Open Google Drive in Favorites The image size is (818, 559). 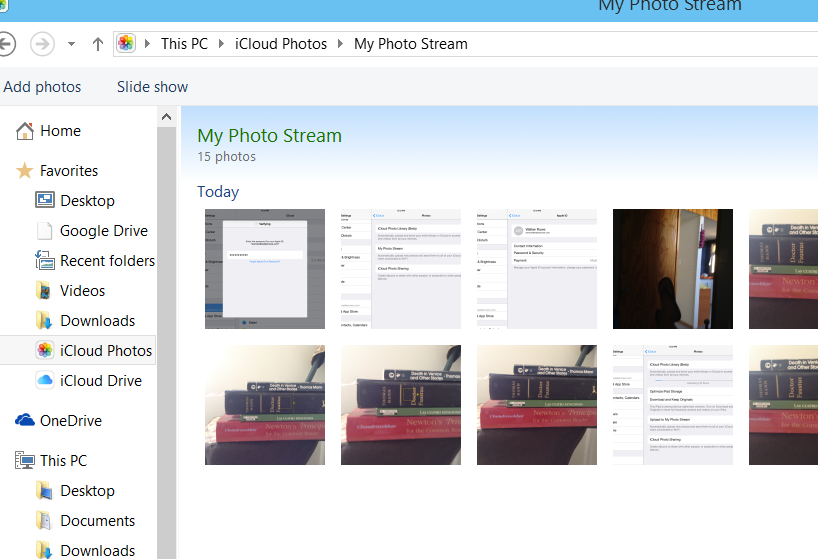pyautogui.click(x=104, y=230)
